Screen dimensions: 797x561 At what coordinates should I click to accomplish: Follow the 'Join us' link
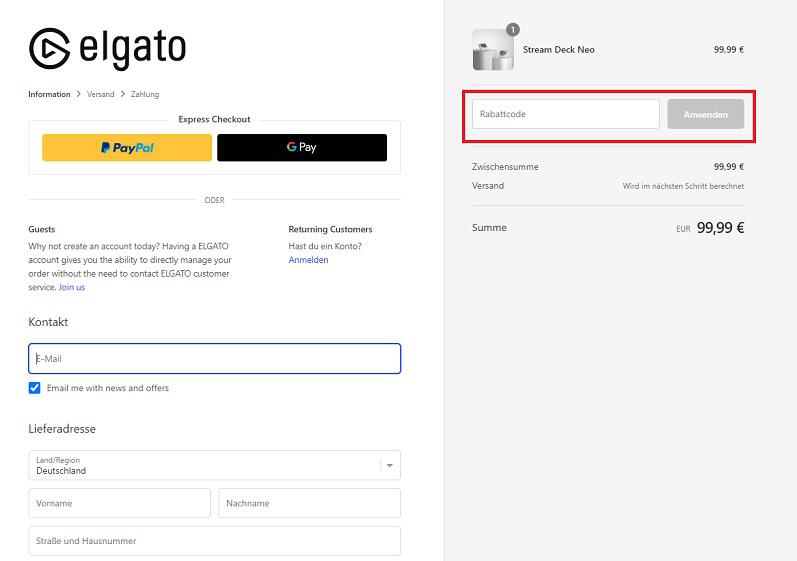tap(72, 287)
